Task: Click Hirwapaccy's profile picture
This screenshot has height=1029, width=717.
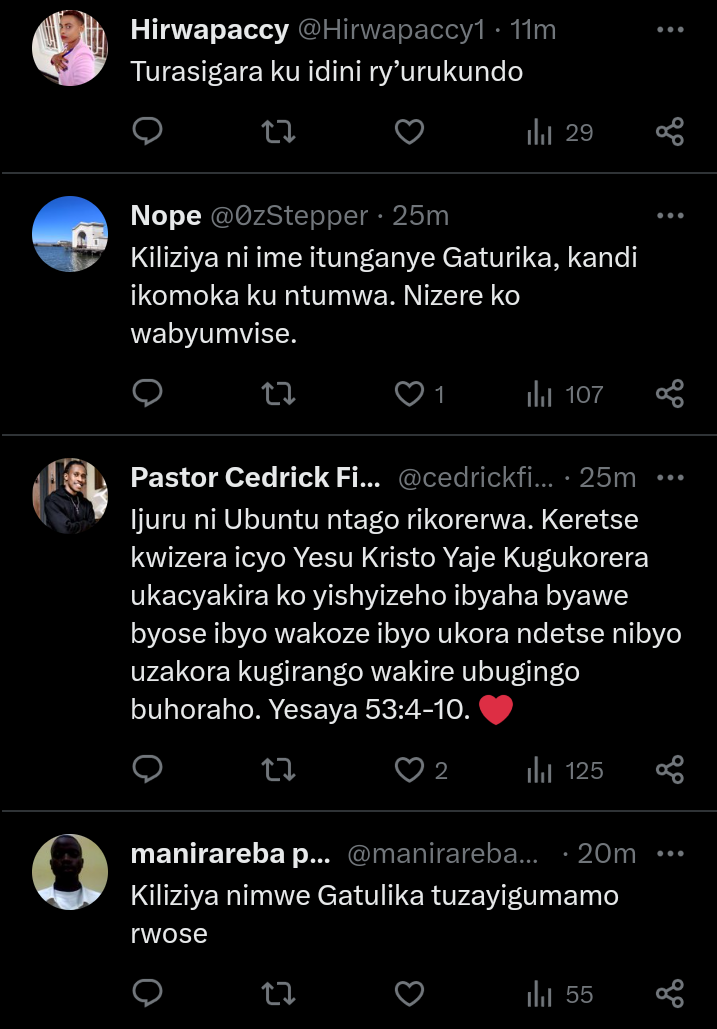Action: [70, 50]
